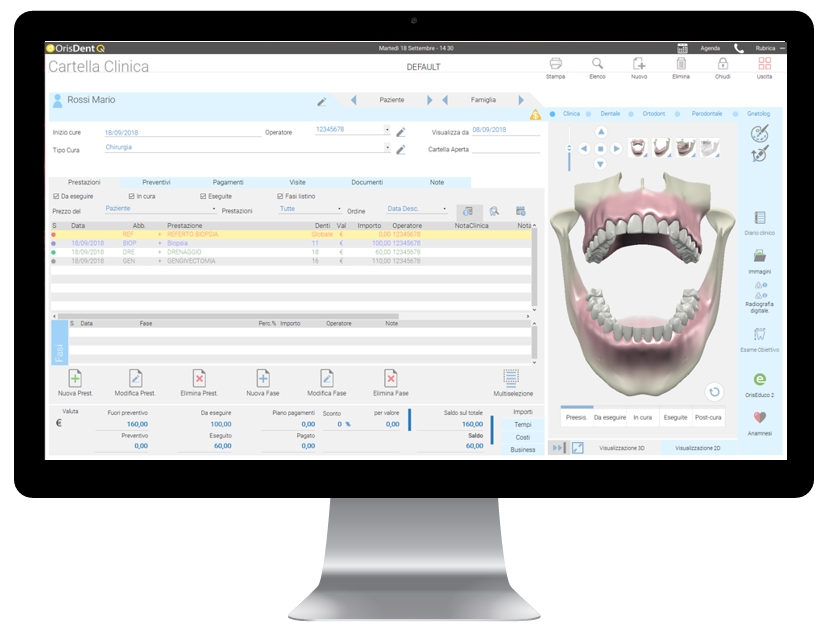830x636 pixels.
Task: Create new record with the Nuovo icon
Action: 640,62
